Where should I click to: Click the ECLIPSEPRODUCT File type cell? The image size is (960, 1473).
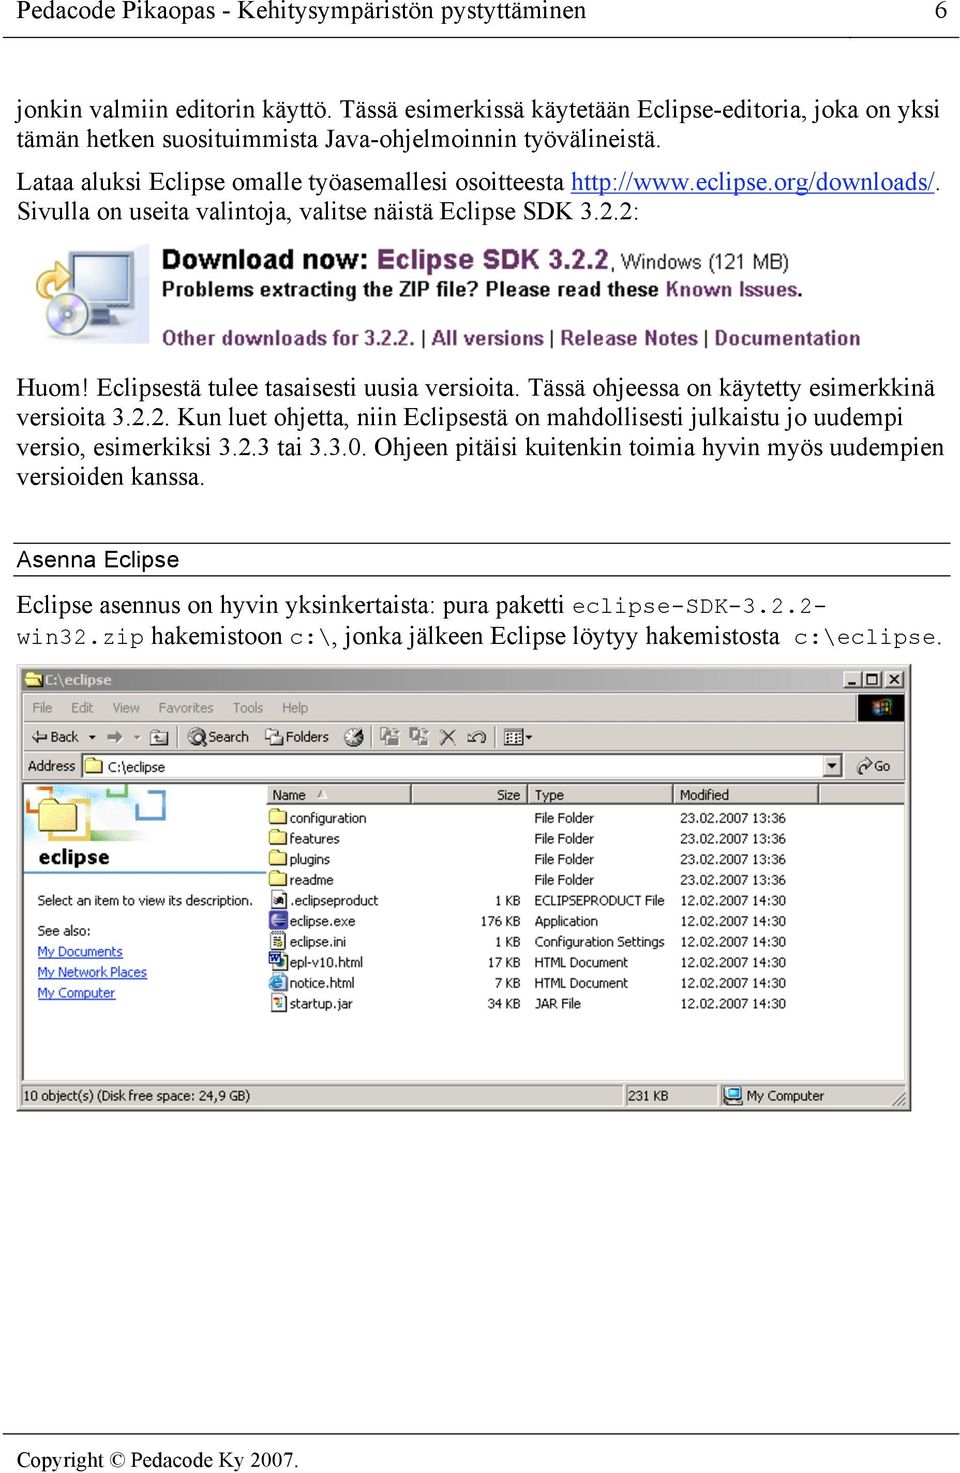pos(599,900)
